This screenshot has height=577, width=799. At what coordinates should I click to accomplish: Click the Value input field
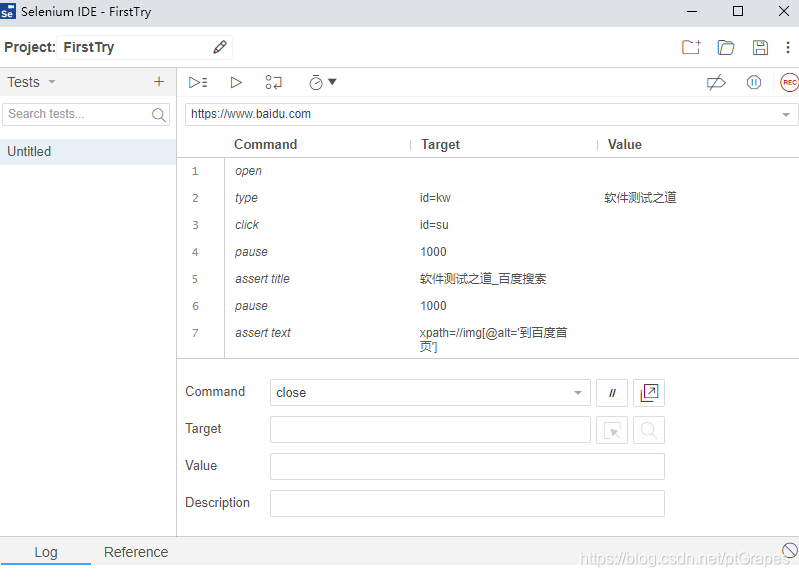[x=467, y=466]
